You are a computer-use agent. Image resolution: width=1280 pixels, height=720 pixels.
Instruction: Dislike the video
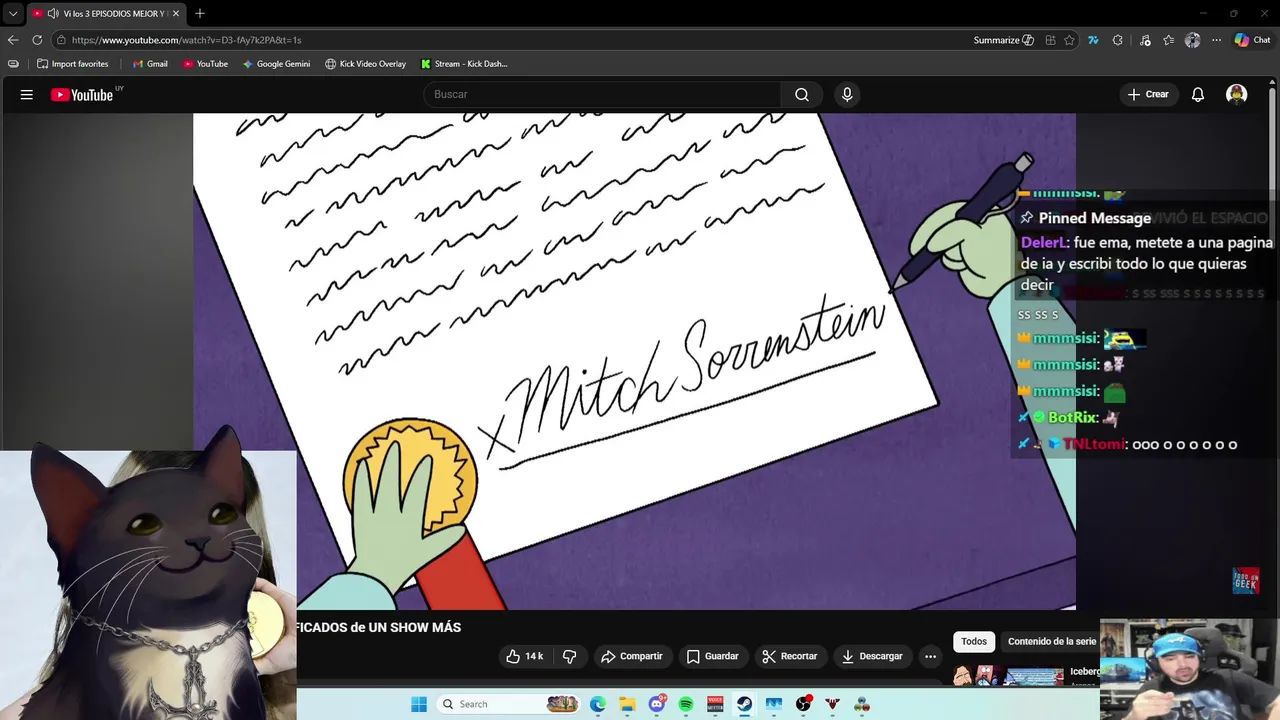tap(569, 656)
